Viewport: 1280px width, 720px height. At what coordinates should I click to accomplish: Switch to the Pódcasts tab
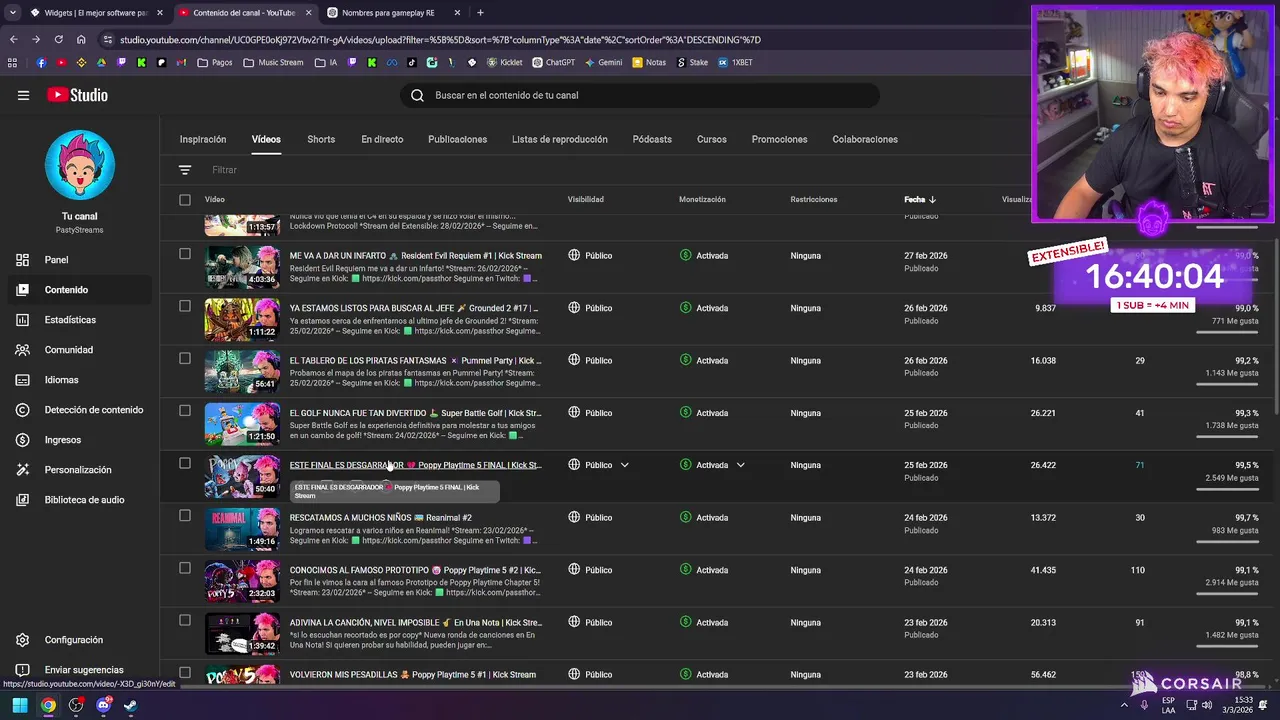652,140
